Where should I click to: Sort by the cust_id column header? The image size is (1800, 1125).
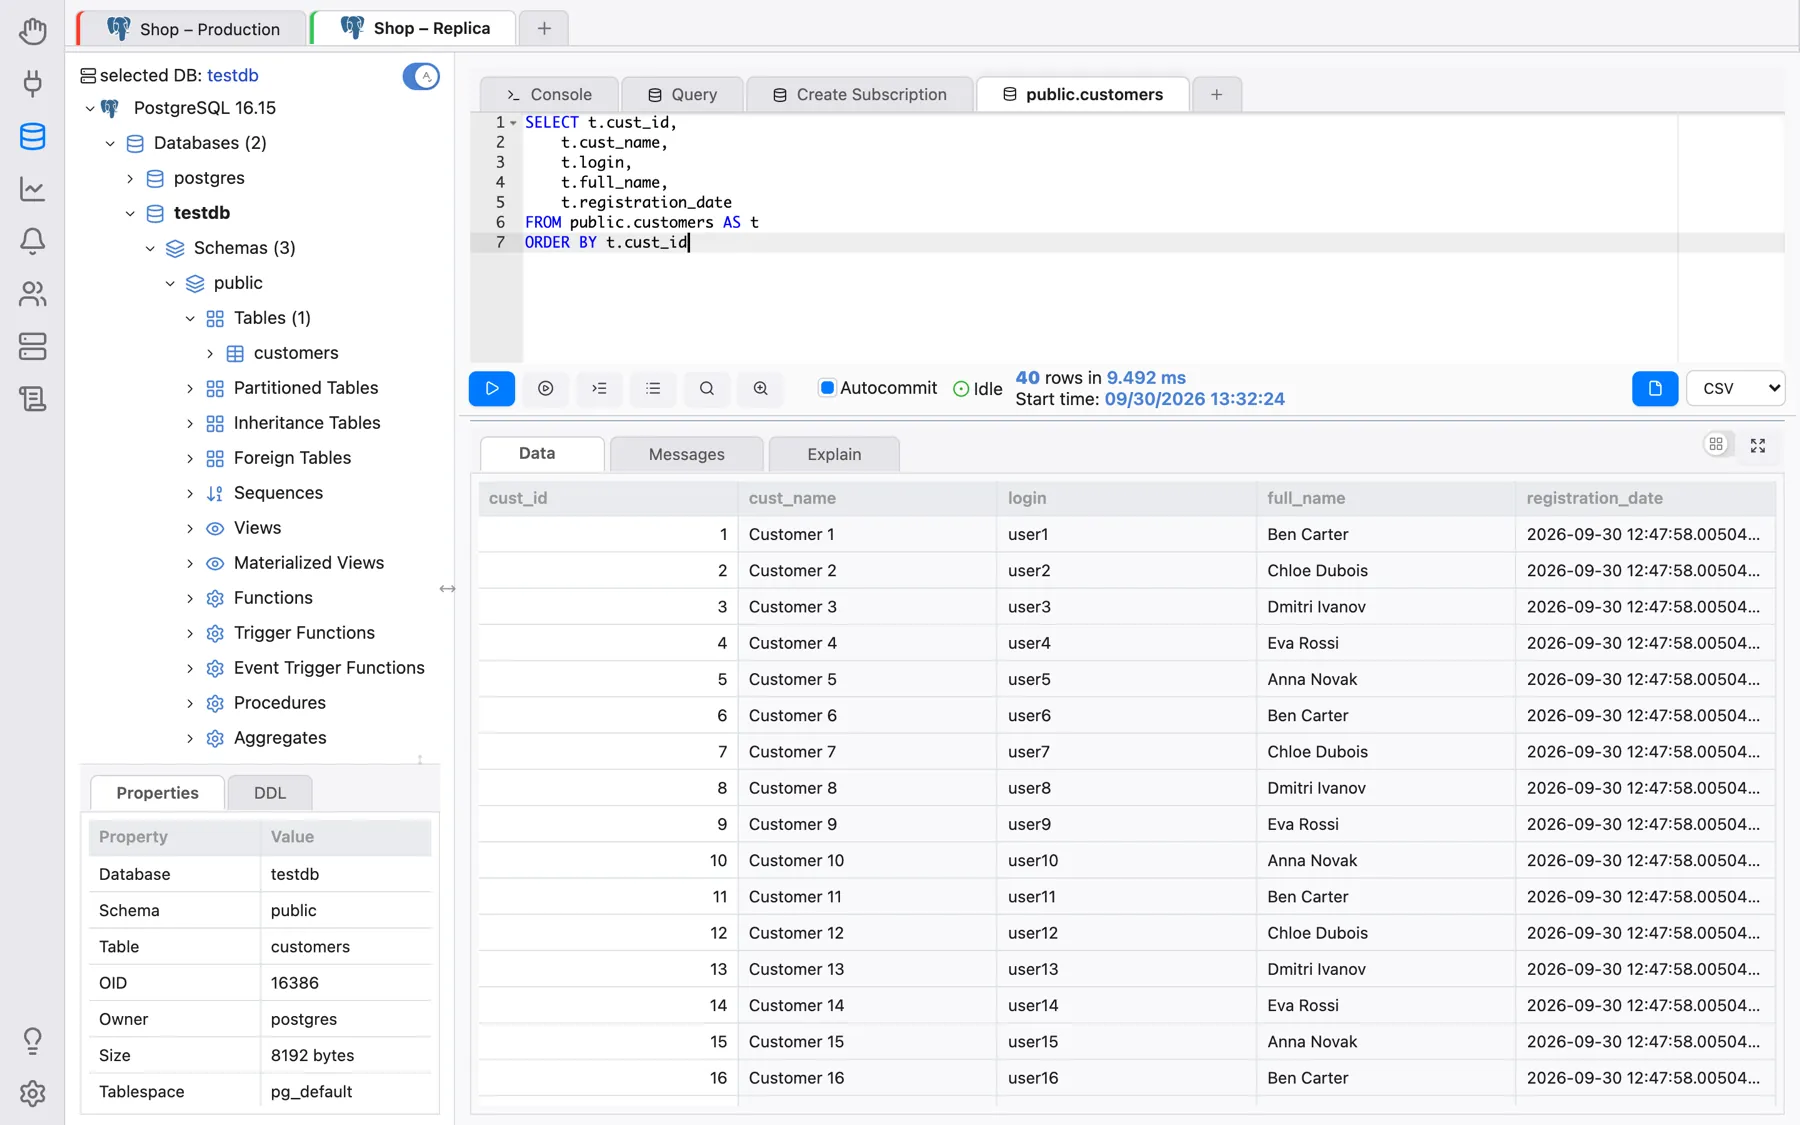[x=608, y=498]
